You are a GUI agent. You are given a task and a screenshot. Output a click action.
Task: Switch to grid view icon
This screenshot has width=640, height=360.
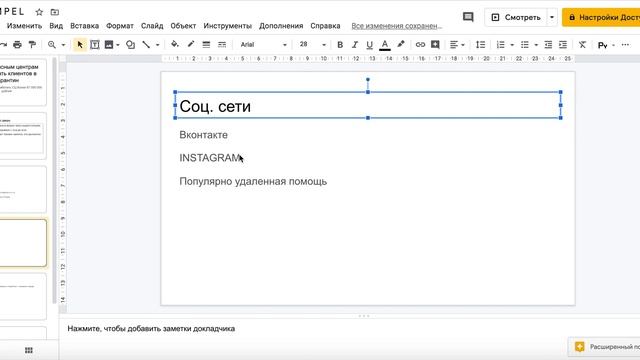tap(29, 350)
